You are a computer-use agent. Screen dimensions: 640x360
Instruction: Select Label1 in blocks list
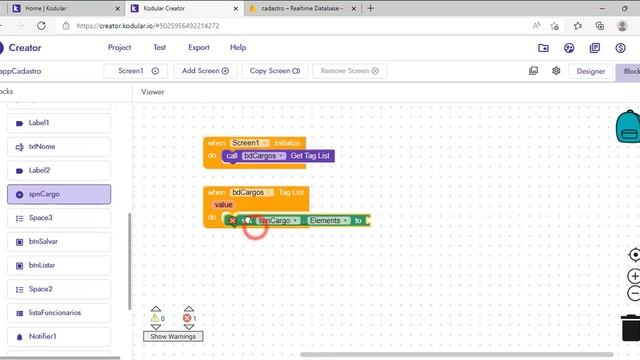point(59,123)
